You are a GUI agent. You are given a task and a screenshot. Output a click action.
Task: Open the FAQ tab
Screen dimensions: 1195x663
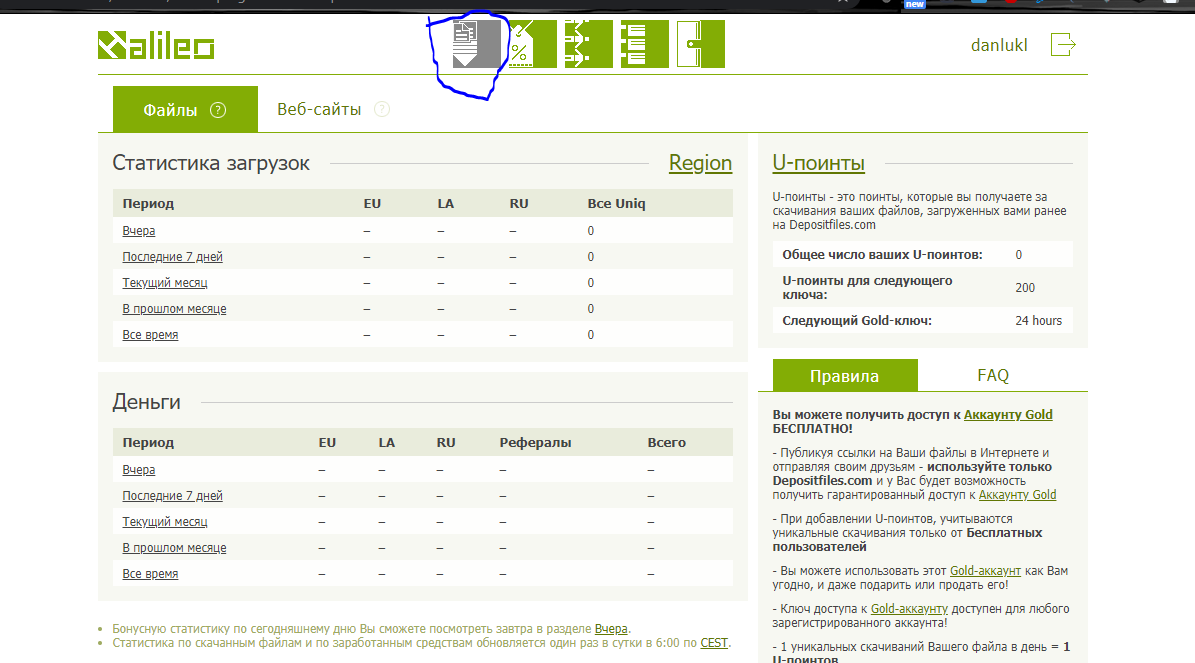pyautogui.click(x=993, y=376)
